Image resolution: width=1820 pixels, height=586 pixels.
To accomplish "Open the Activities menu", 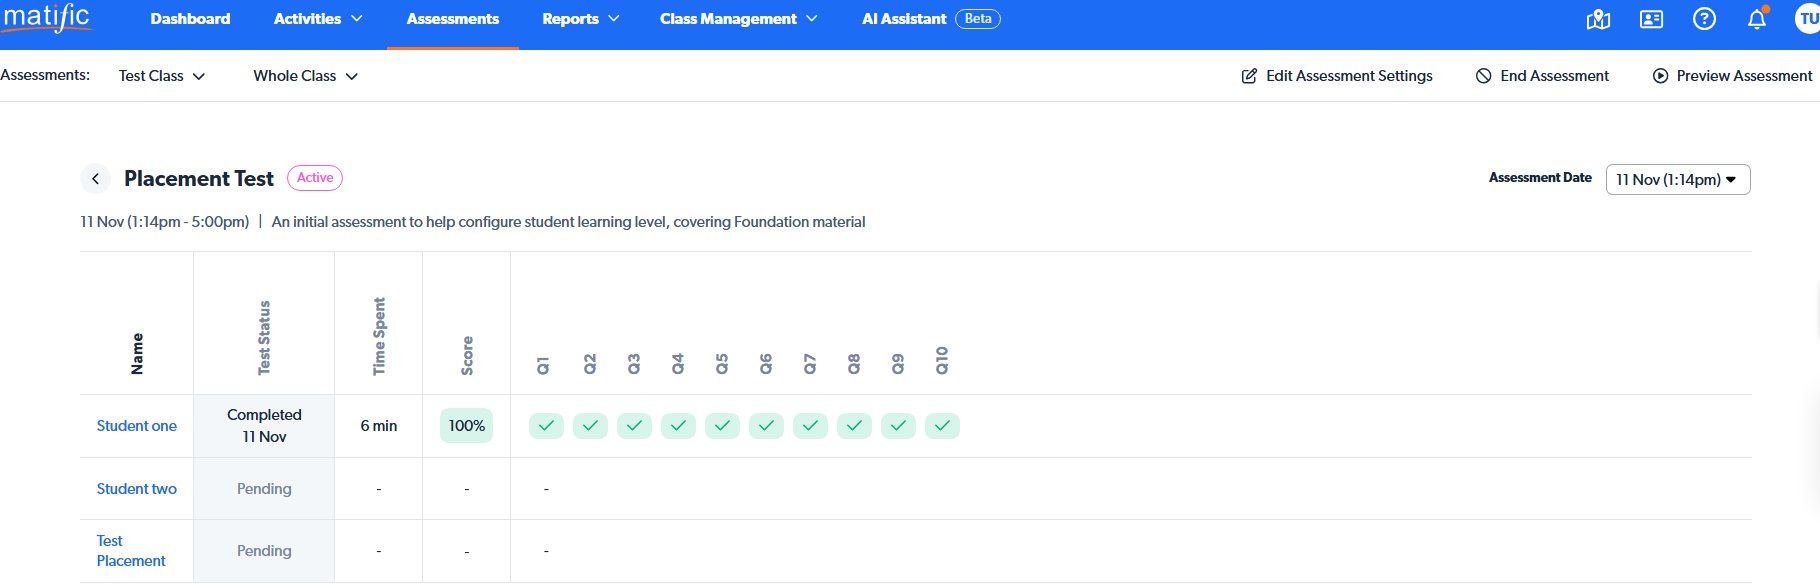I will [318, 19].
